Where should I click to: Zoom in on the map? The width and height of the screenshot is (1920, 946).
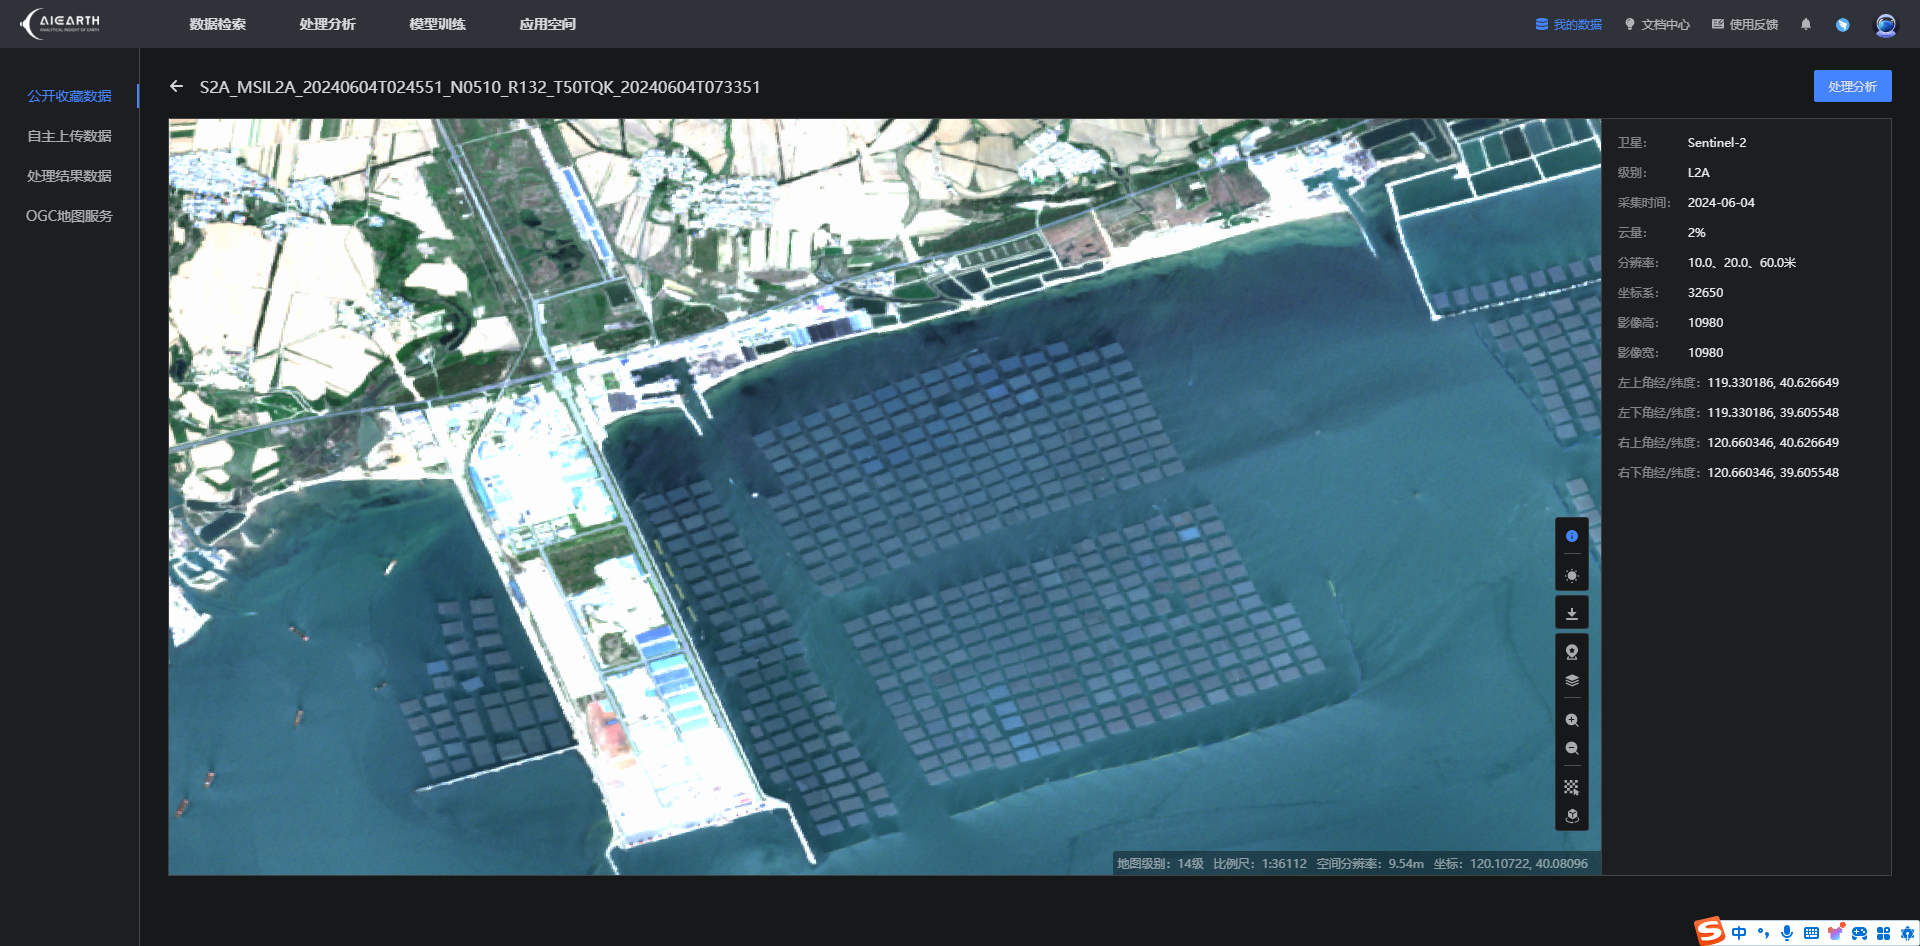coord(1572,720)
